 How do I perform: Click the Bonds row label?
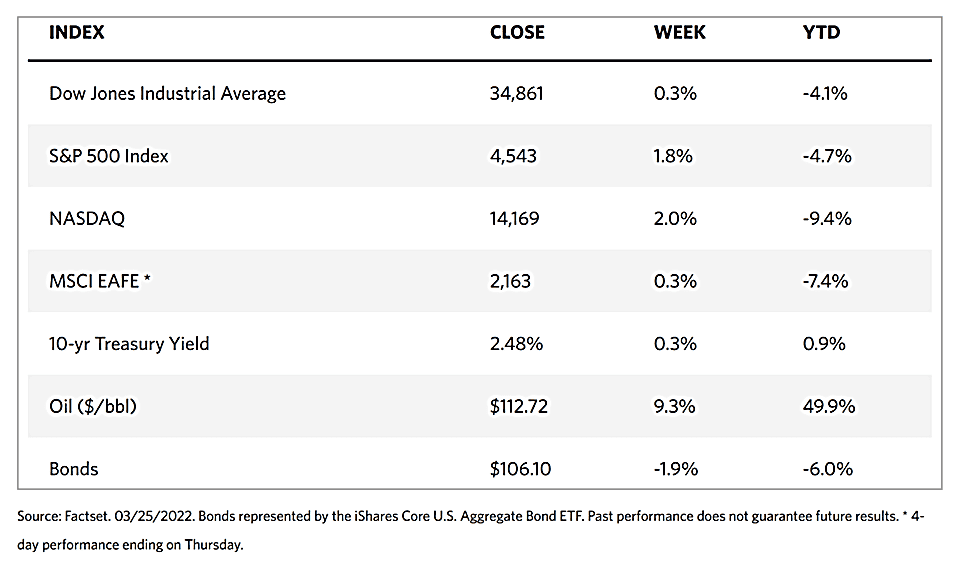point(74,468)
